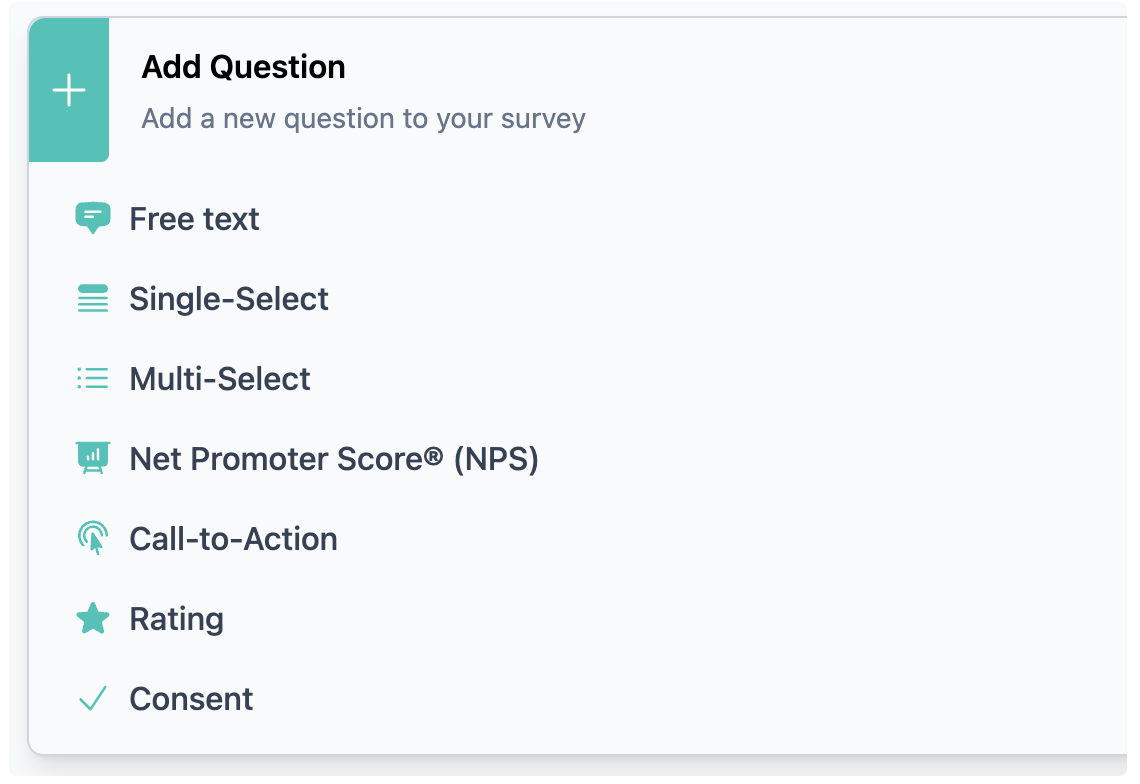Click the Multi-Select bullet list icon
Screen dimensions: 1140x784
(x=93, y=379)
